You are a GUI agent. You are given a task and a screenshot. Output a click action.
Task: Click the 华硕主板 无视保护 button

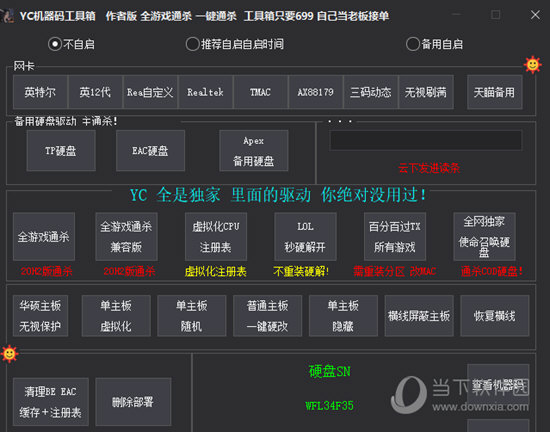pos(40,316)
